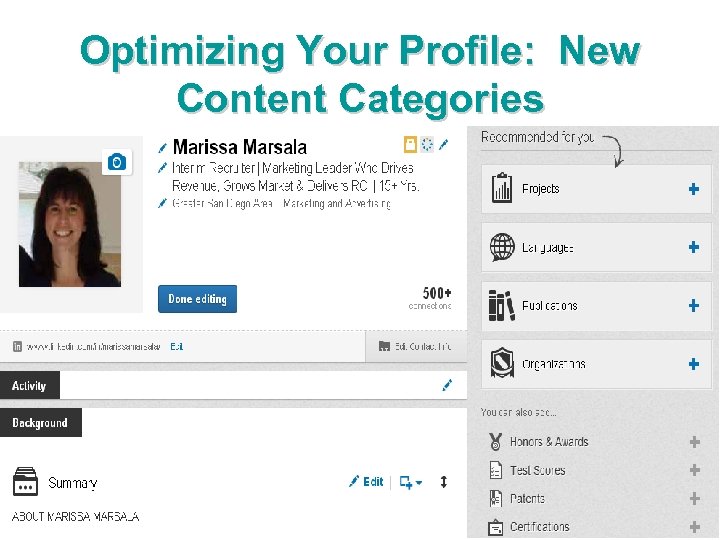
Task: Click the reorder arrows icon in Summary
Action: coord(444,482)
